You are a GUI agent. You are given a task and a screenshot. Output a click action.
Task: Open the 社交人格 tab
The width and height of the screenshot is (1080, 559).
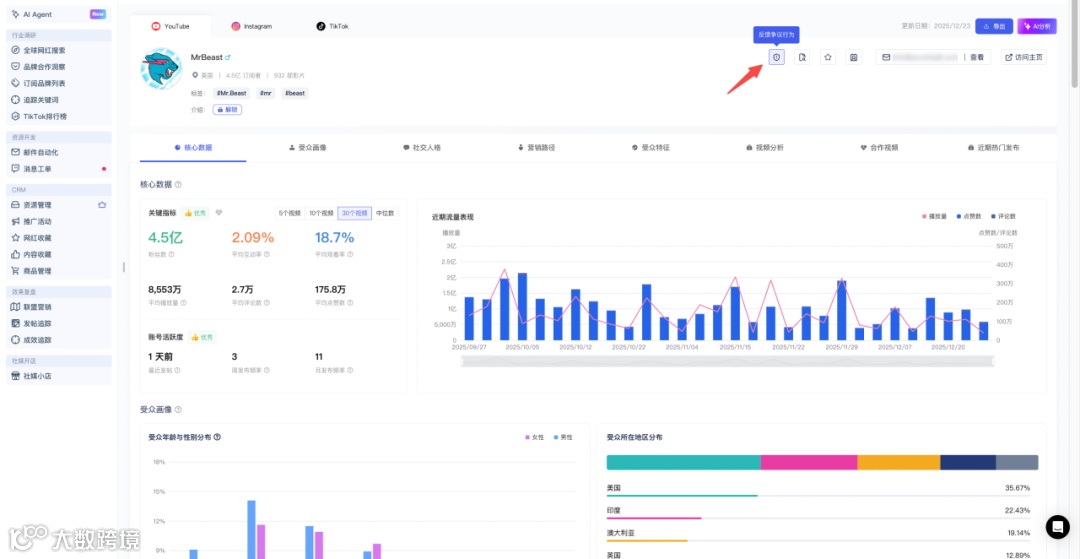tap(422, 147)
